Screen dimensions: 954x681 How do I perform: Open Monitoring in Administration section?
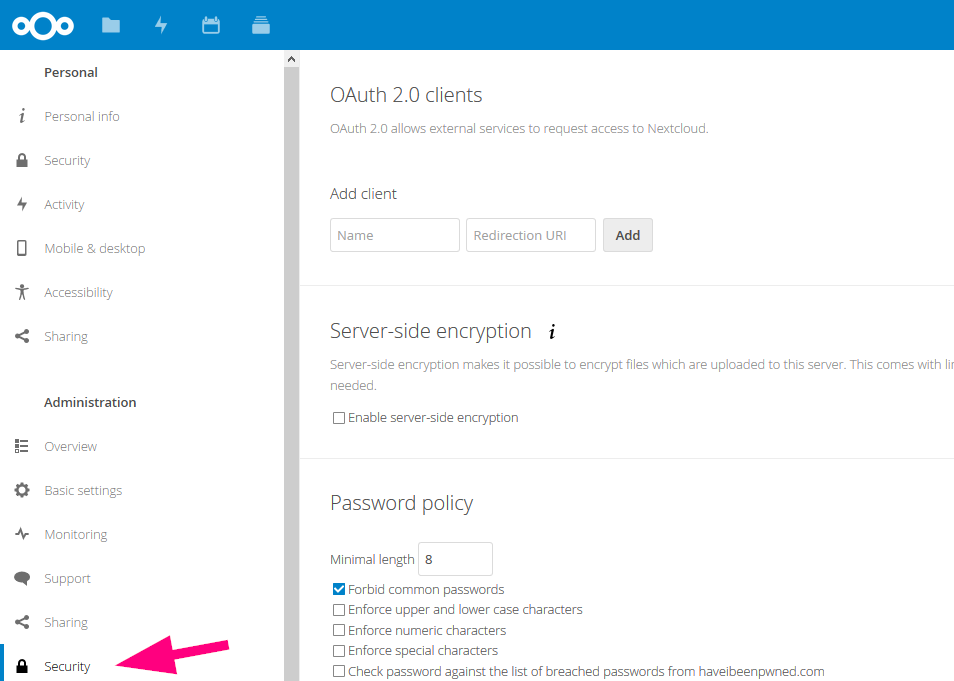click(x=75, y=533)
